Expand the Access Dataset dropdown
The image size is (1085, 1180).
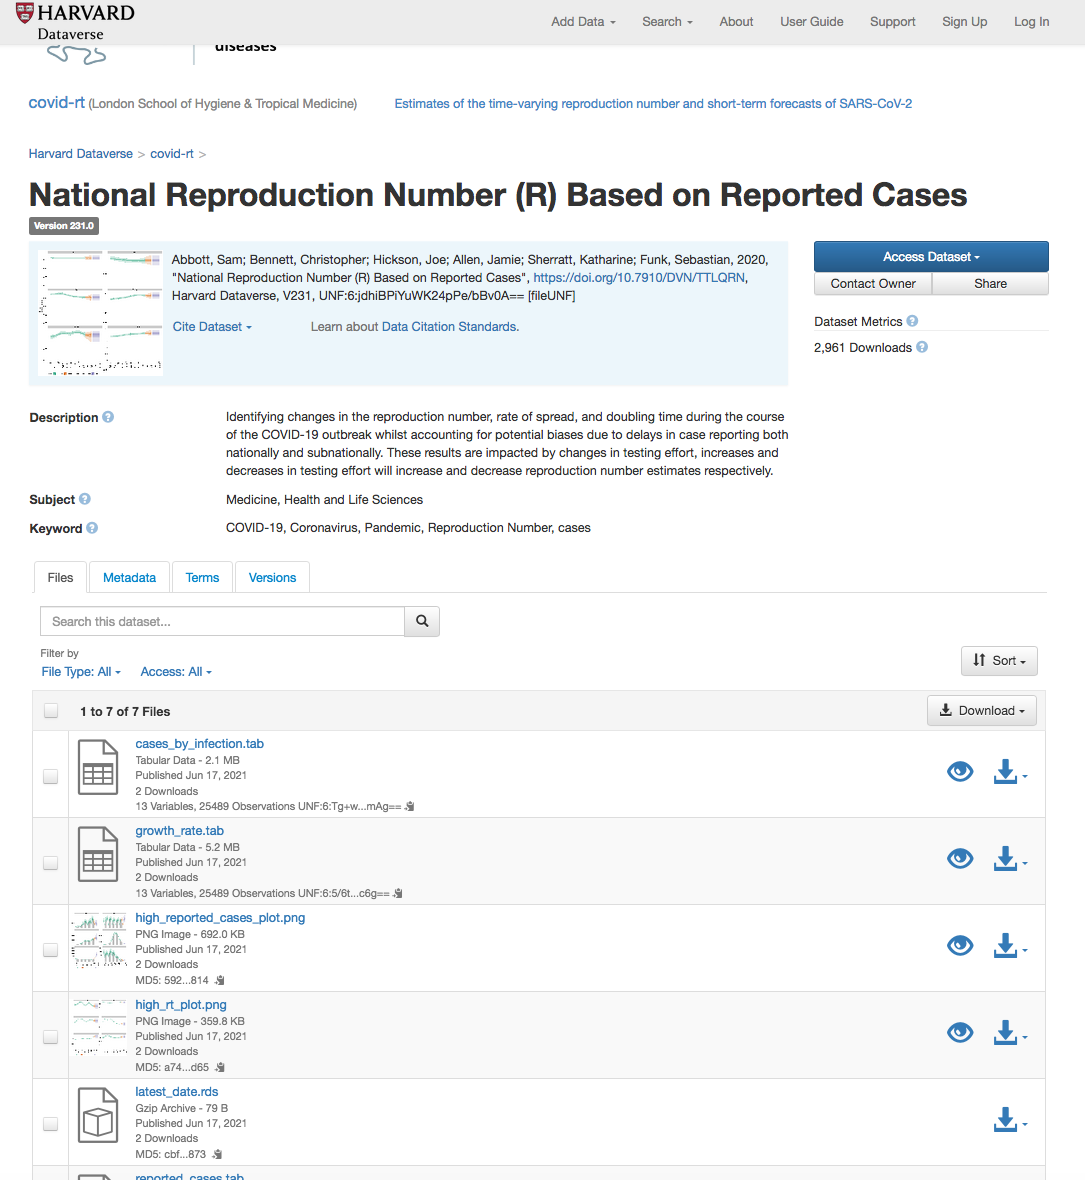[x=931, y=257]
